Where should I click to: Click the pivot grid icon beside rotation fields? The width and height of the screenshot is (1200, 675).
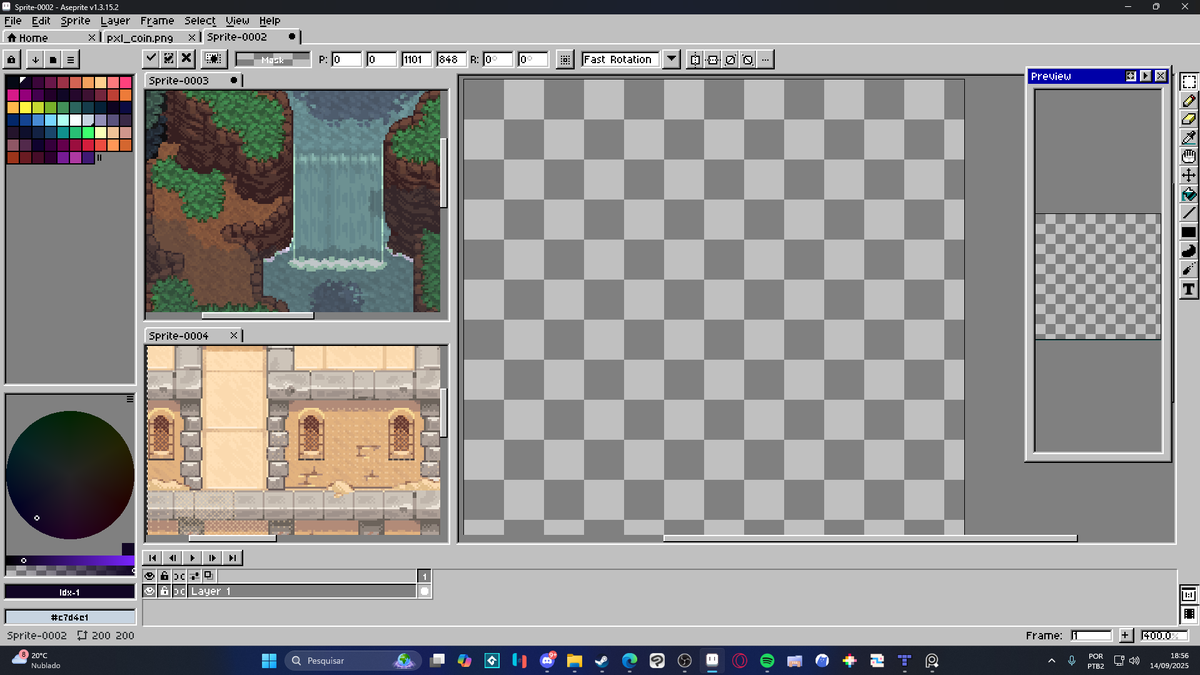(565, 60)
